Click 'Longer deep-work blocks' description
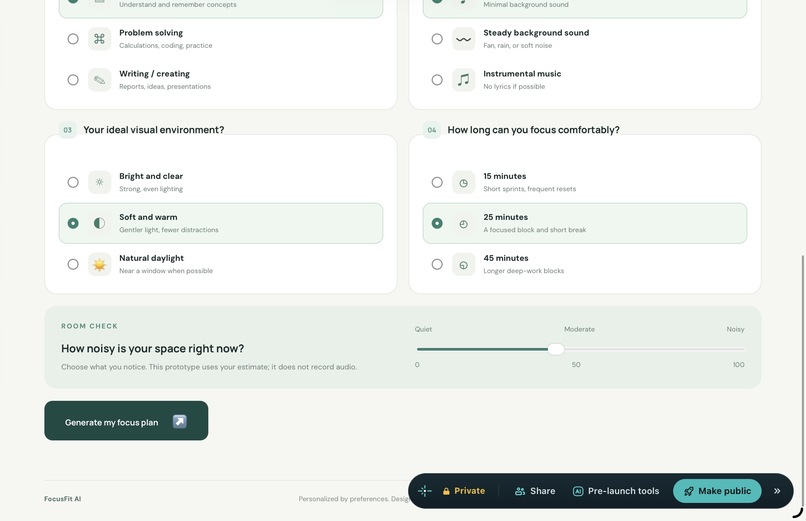 [x=523, y=271]
